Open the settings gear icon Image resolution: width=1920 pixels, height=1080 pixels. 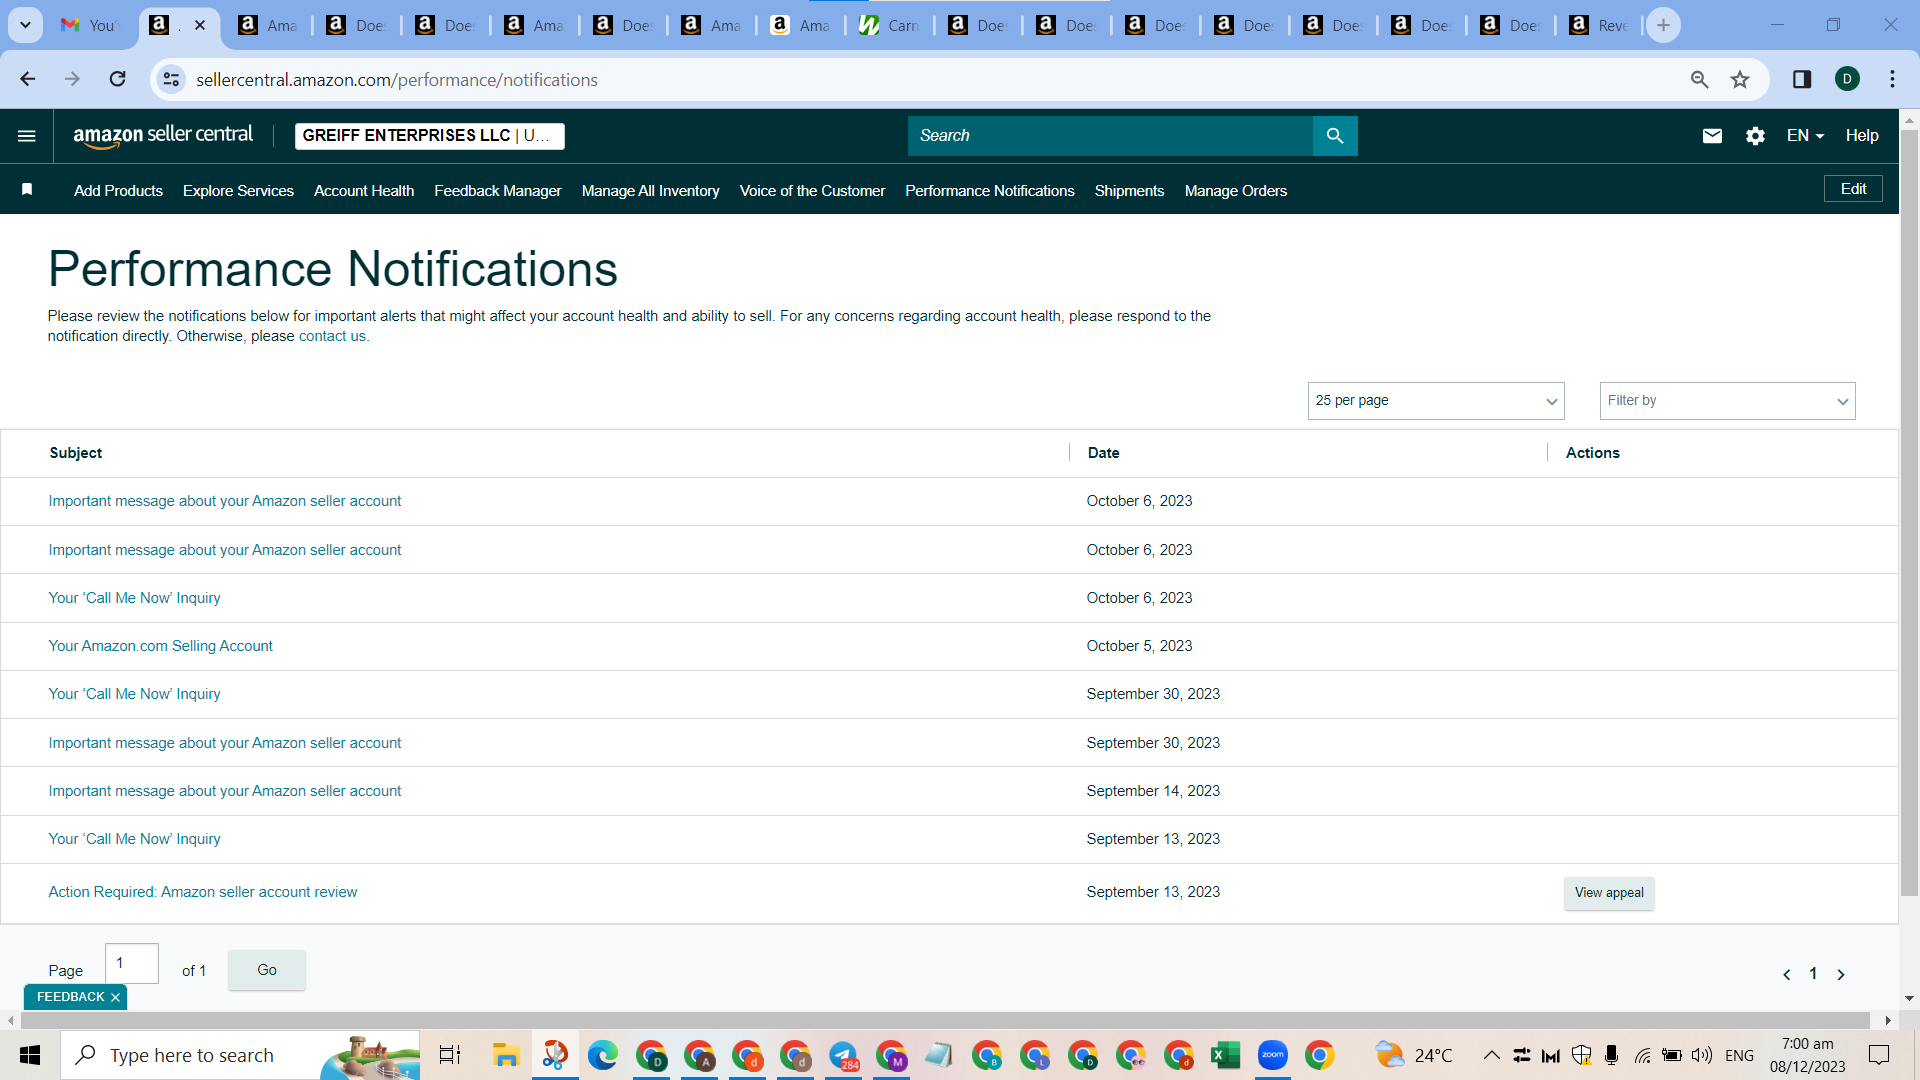pyautogui.click(x=1755, y=136)
